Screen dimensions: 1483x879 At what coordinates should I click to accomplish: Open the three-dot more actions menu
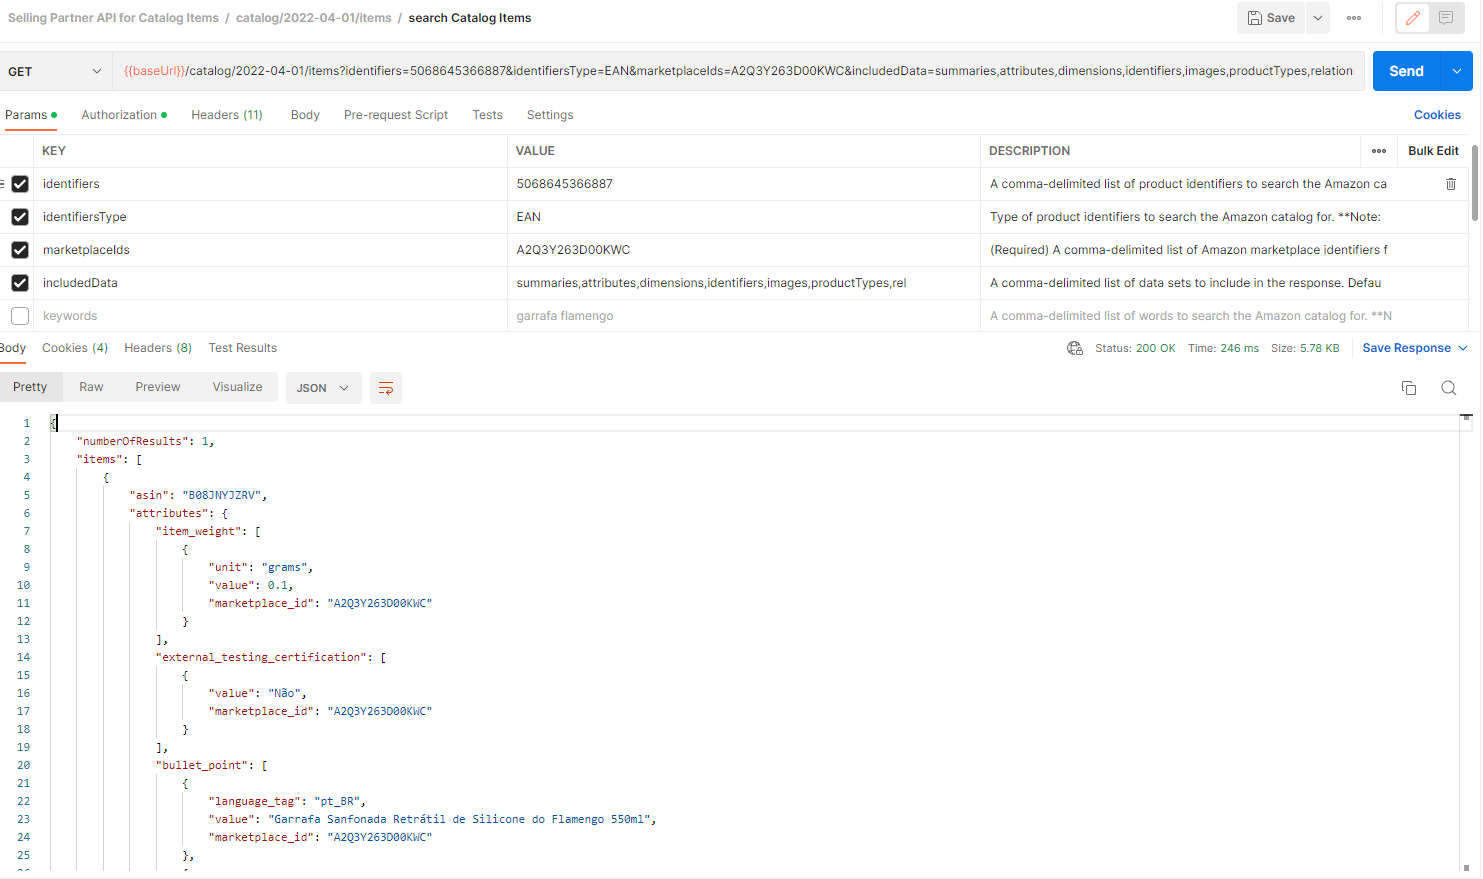(1354, 18)
